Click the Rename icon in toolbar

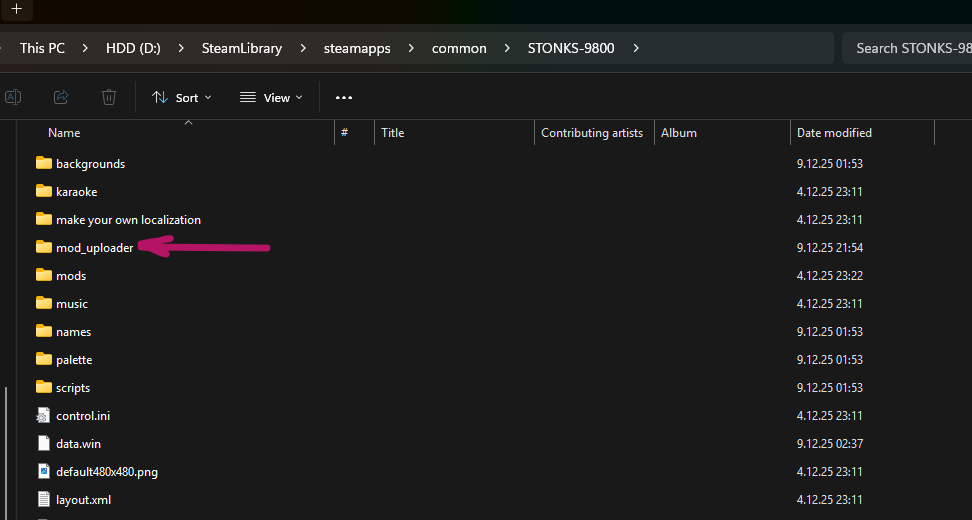(13, 97)
